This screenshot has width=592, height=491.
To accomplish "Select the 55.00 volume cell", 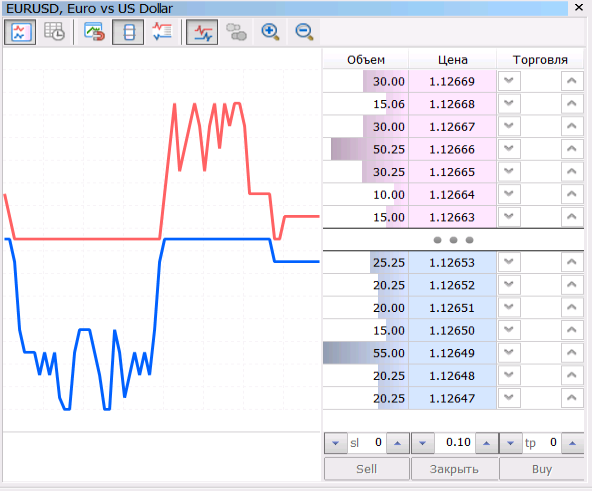I will tap(366, 353).
